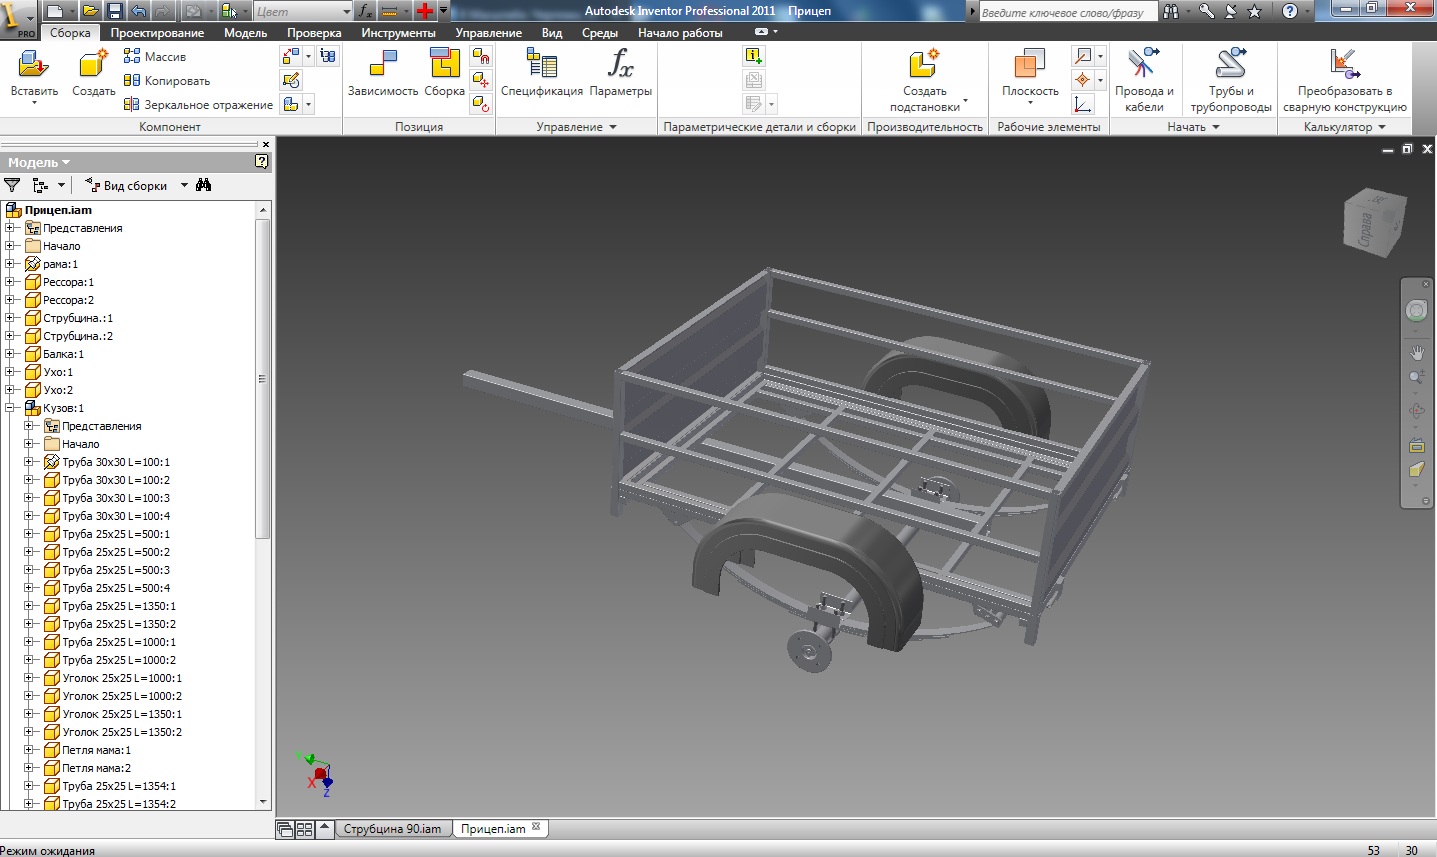The height and width of the screenshot is (857, 1437).
Task: Click the Создать component icon
Action: pos(93,75)
